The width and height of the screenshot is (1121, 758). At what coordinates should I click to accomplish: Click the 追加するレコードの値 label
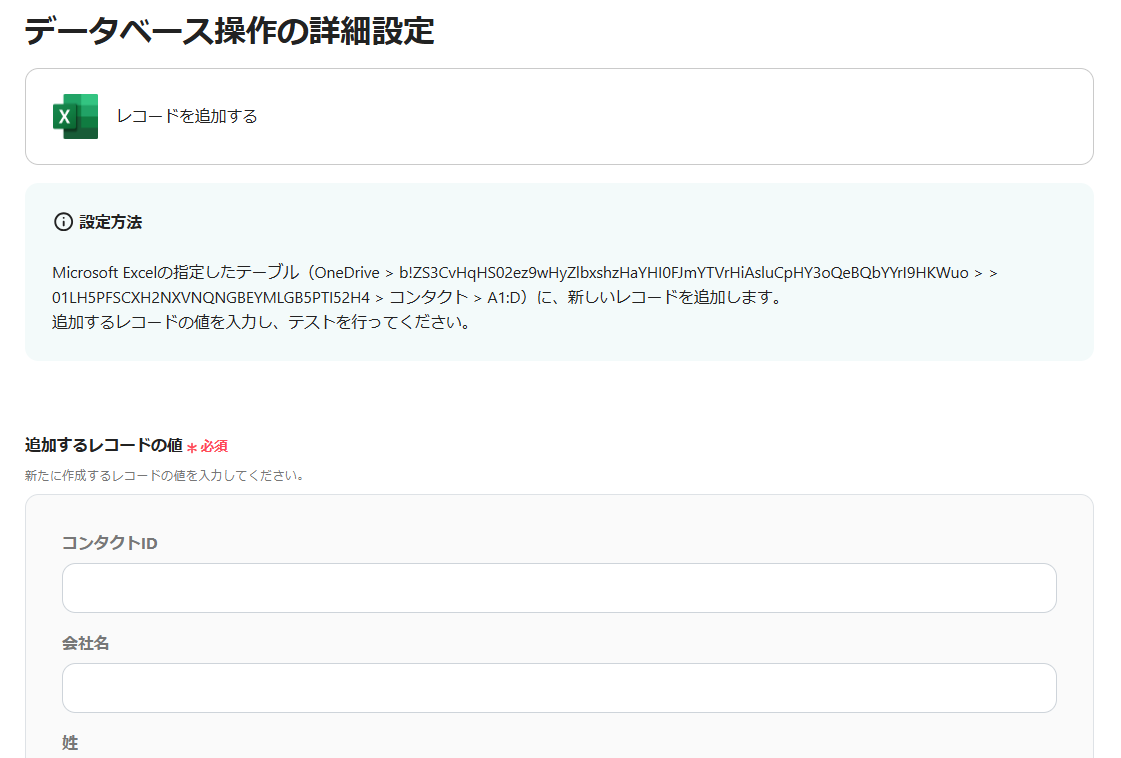click(104, 446)
